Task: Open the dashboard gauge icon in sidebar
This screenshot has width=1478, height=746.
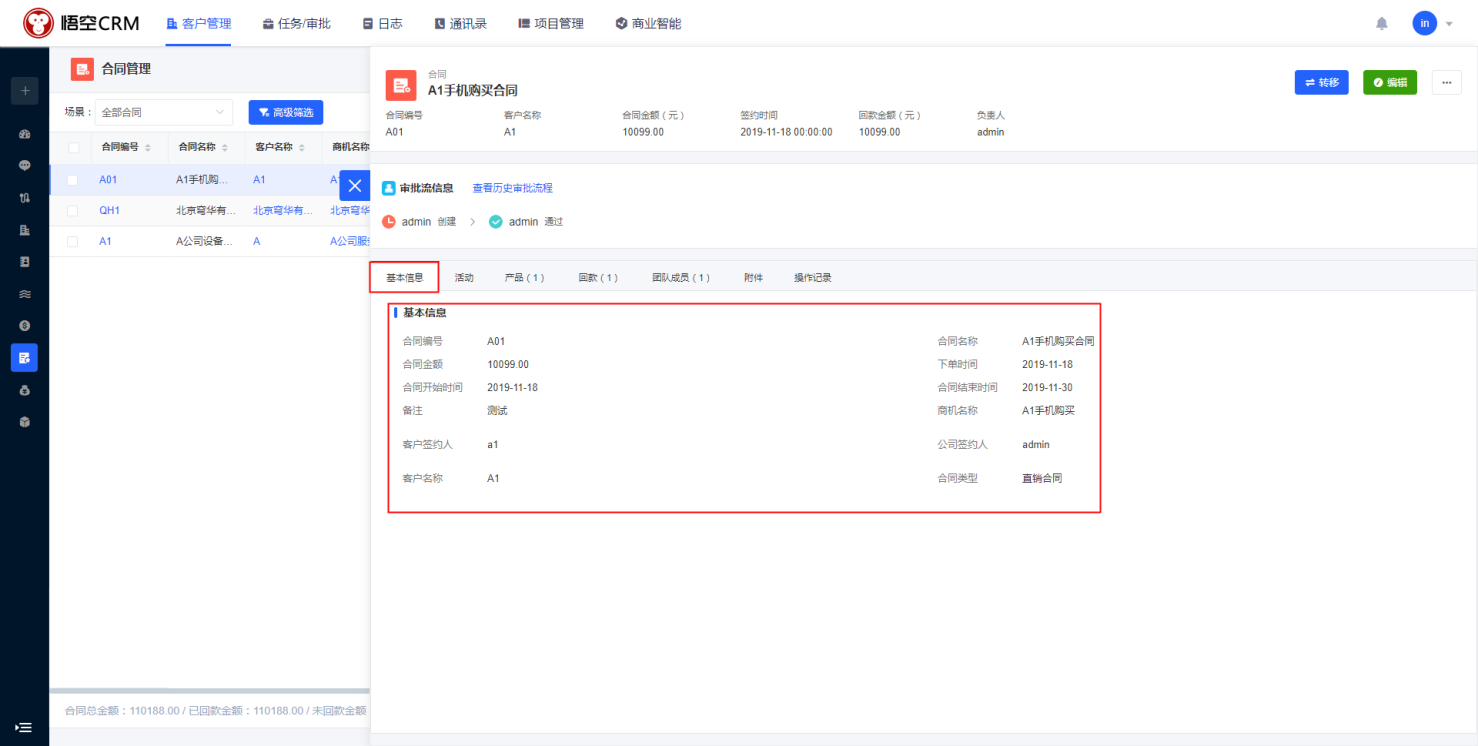Action: (24, 134)
